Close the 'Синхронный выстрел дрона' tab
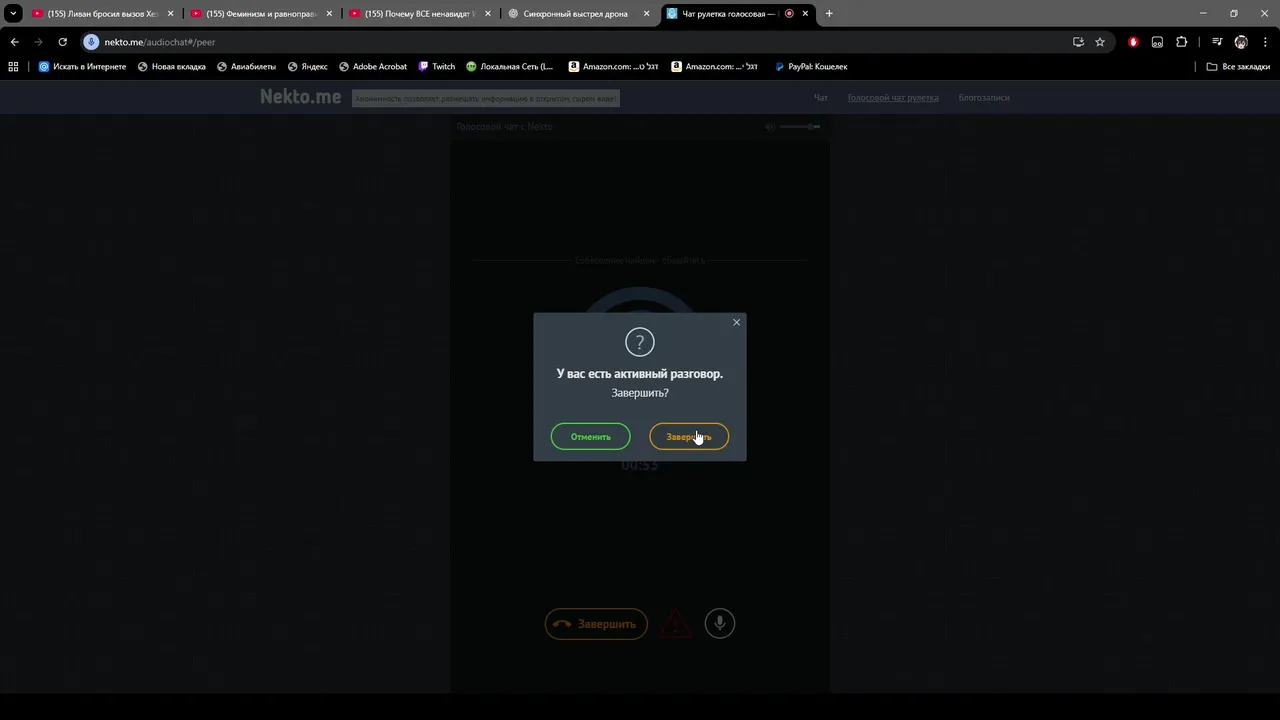 tap(647, 14)
